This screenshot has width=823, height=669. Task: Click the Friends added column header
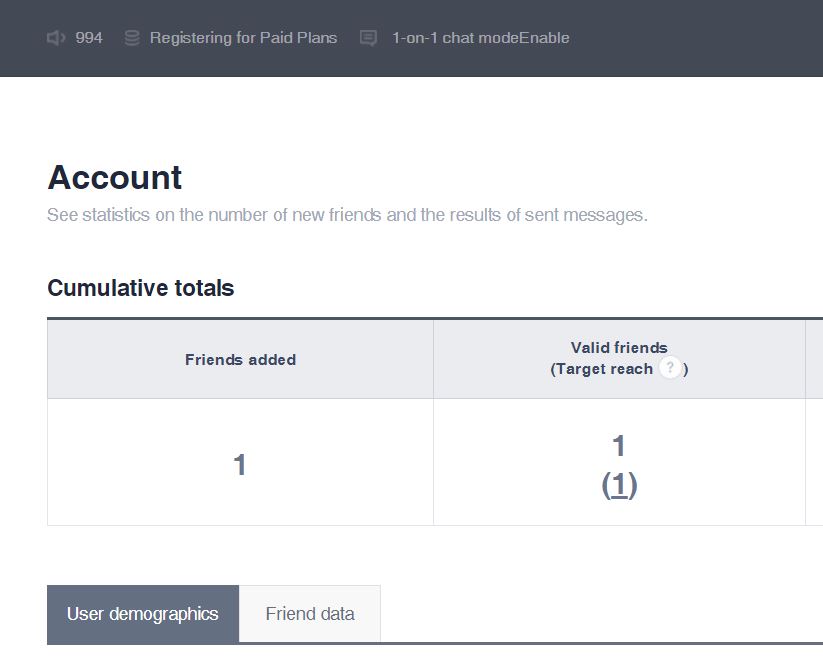240,360
